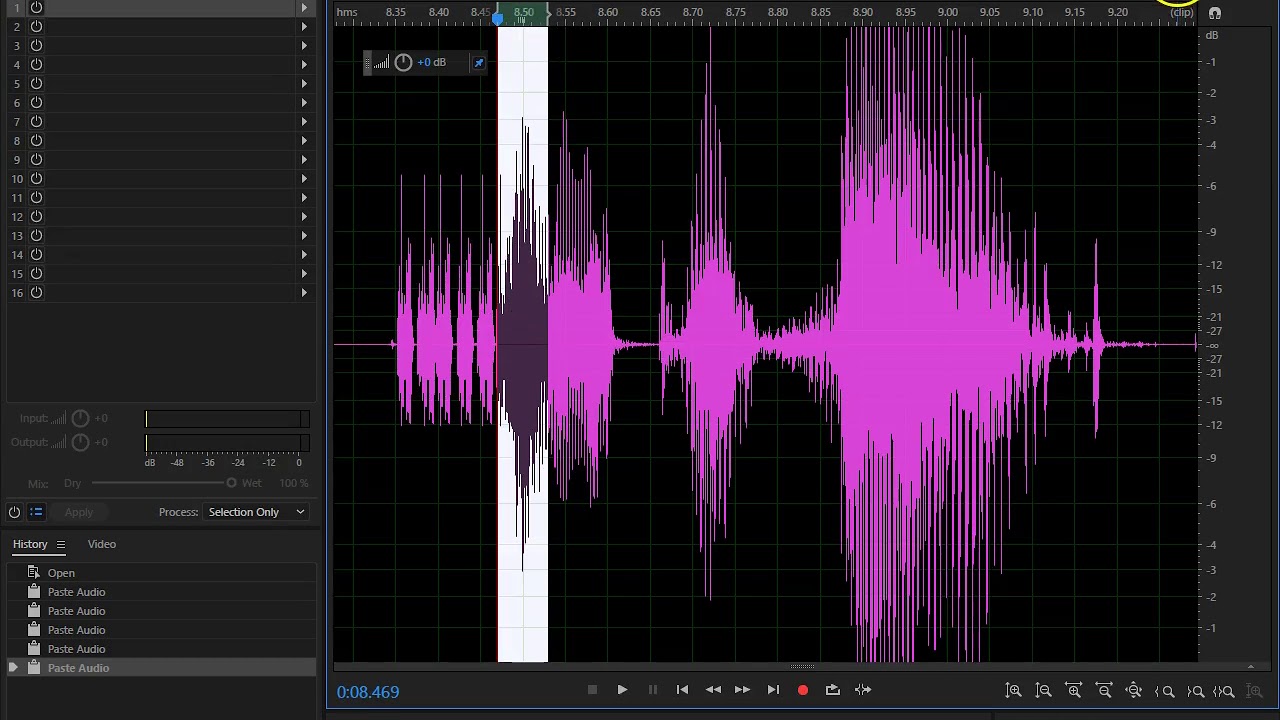Zoom in at the out point

[x=1195, y=691]
